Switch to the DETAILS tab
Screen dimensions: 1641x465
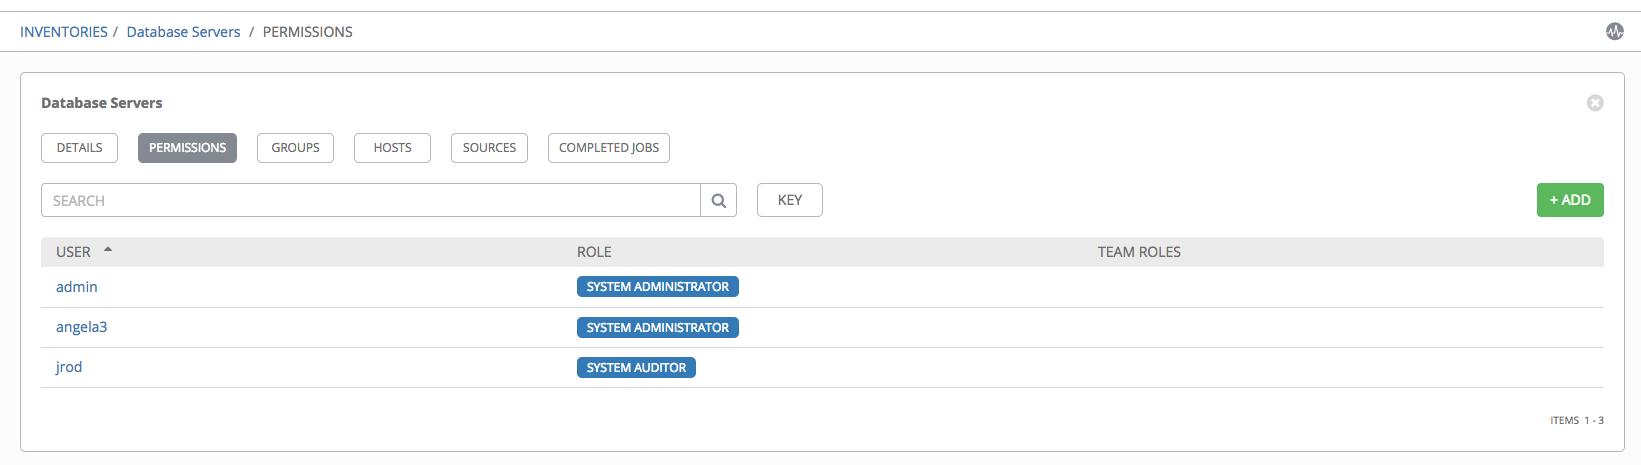click(x=79, y=148)
